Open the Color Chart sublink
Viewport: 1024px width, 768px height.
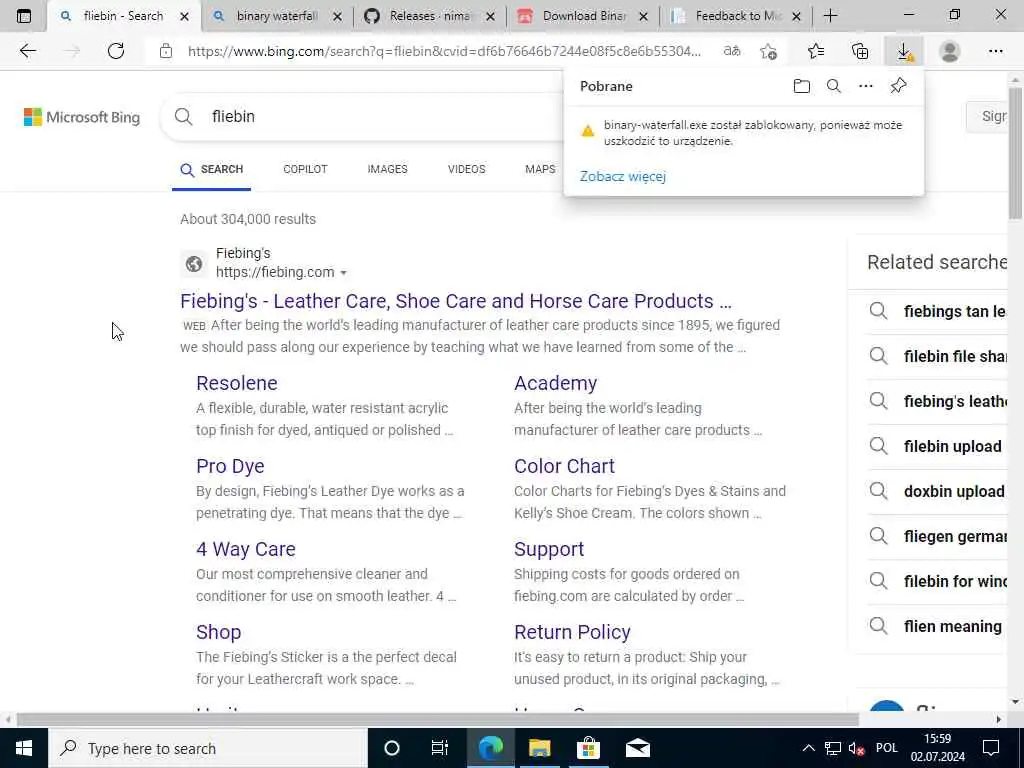564,466
